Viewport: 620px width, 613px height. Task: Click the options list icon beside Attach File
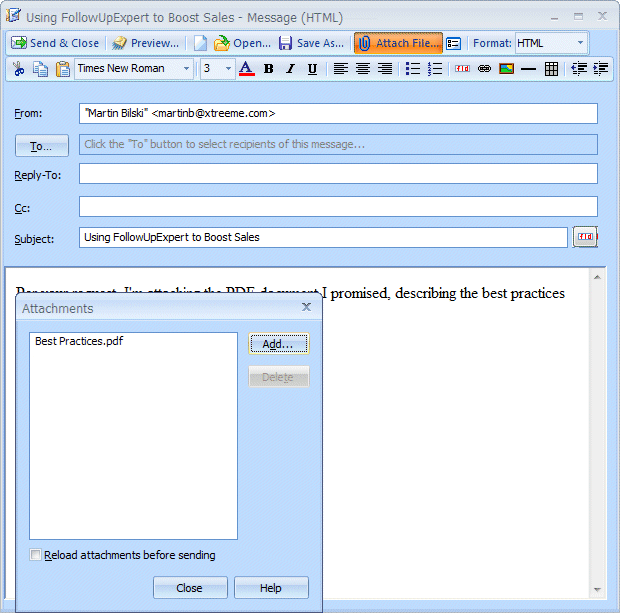pos(453,44)
